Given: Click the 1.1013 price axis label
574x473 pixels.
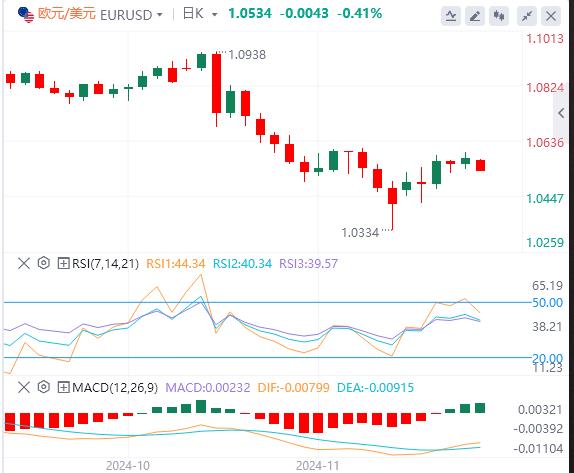Looking at the screenshot, I should pos(545,38).
